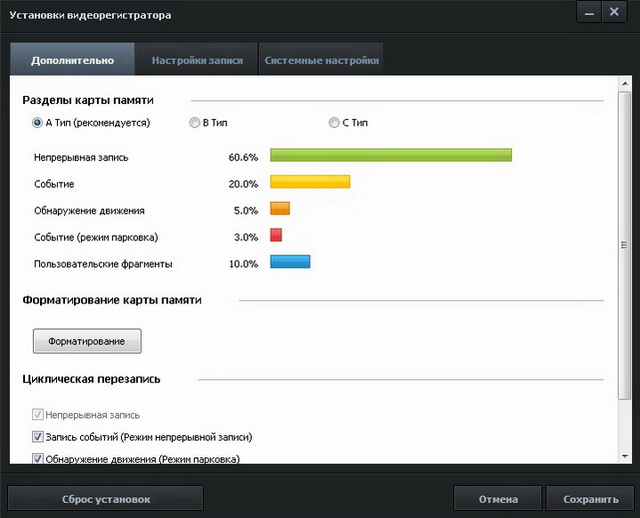This screenshot has height=518, width=640.
Task: Click the 60.6% value
Action: tap(243, 157)
